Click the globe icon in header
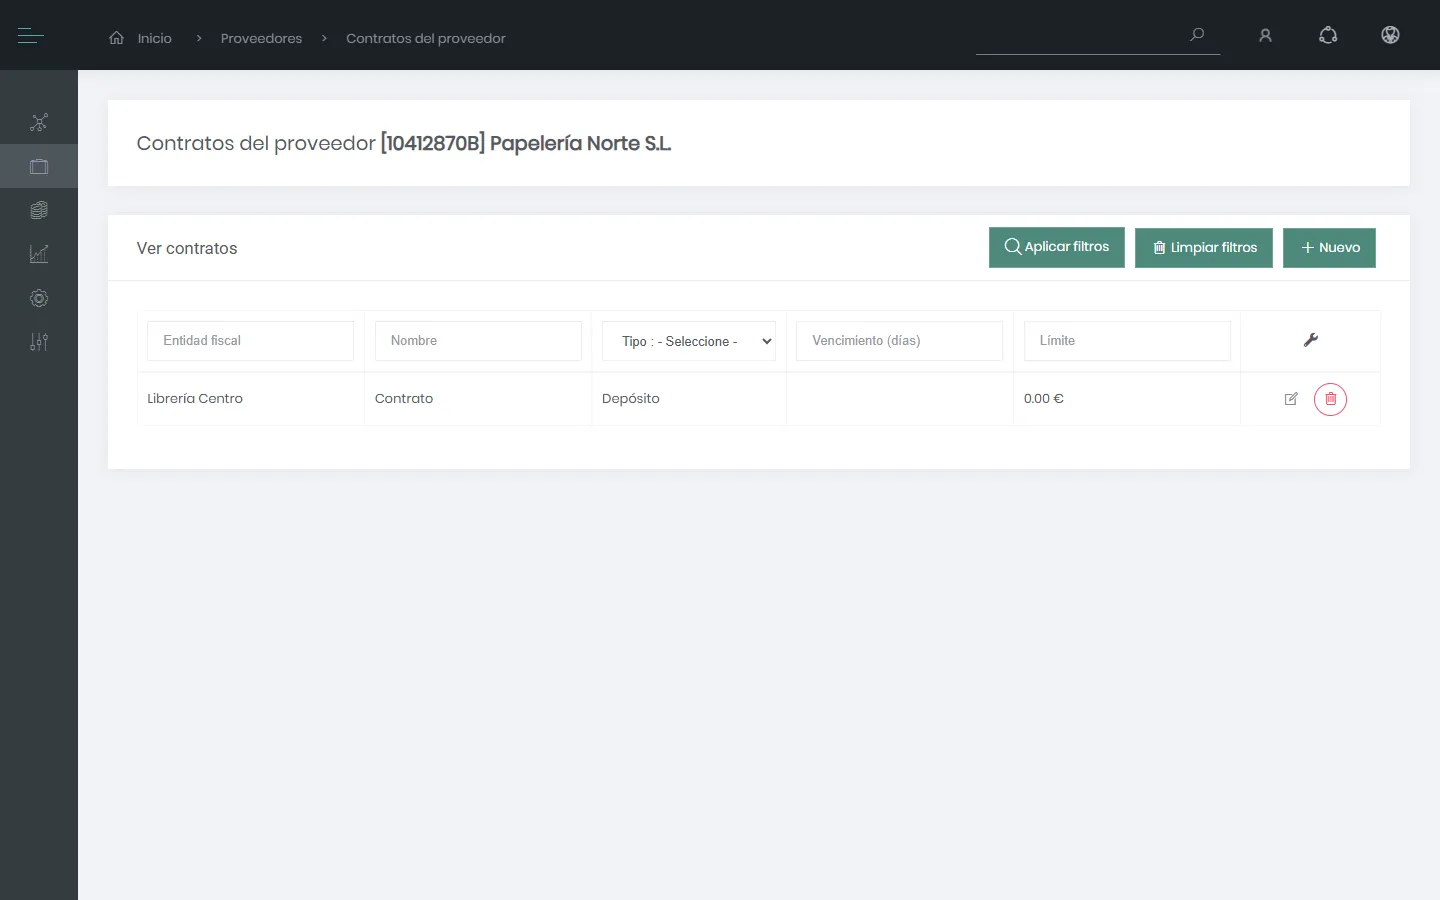 click(x=1390, y=35)
